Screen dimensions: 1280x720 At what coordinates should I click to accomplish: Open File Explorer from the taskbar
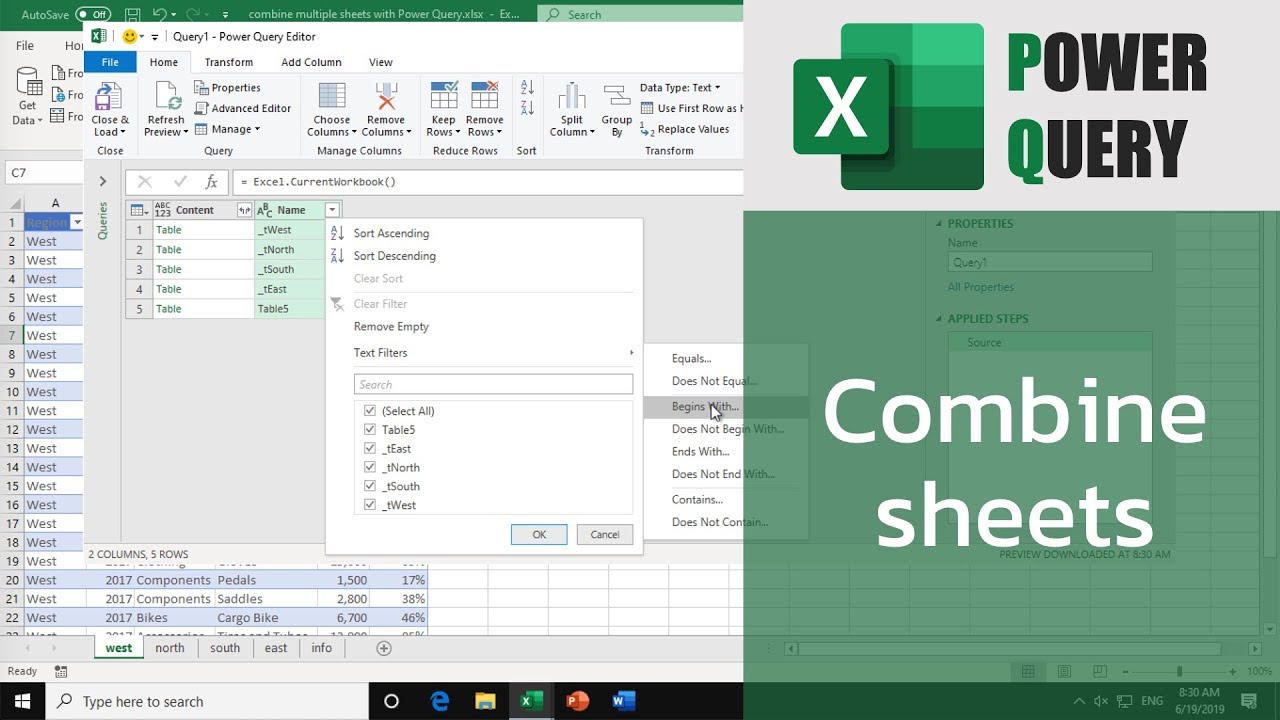485,701
